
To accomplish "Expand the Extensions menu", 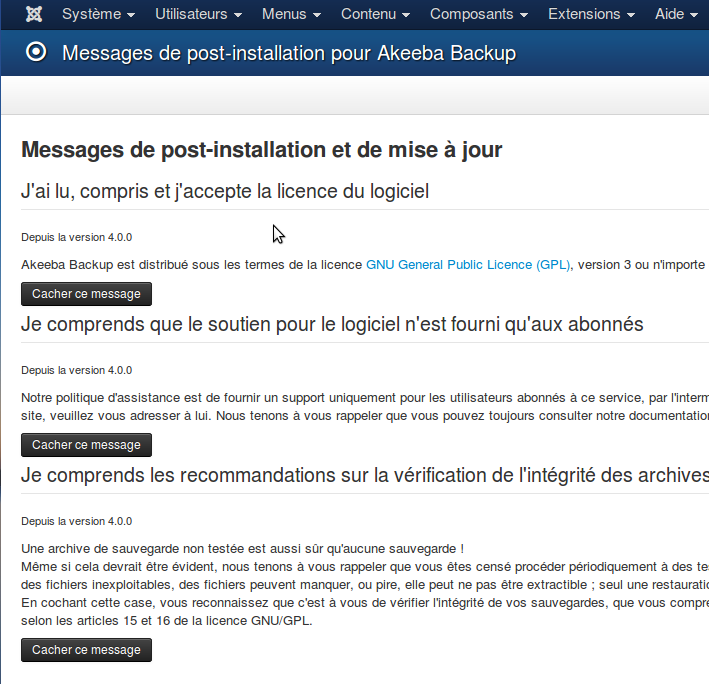I will pos(591,15).
